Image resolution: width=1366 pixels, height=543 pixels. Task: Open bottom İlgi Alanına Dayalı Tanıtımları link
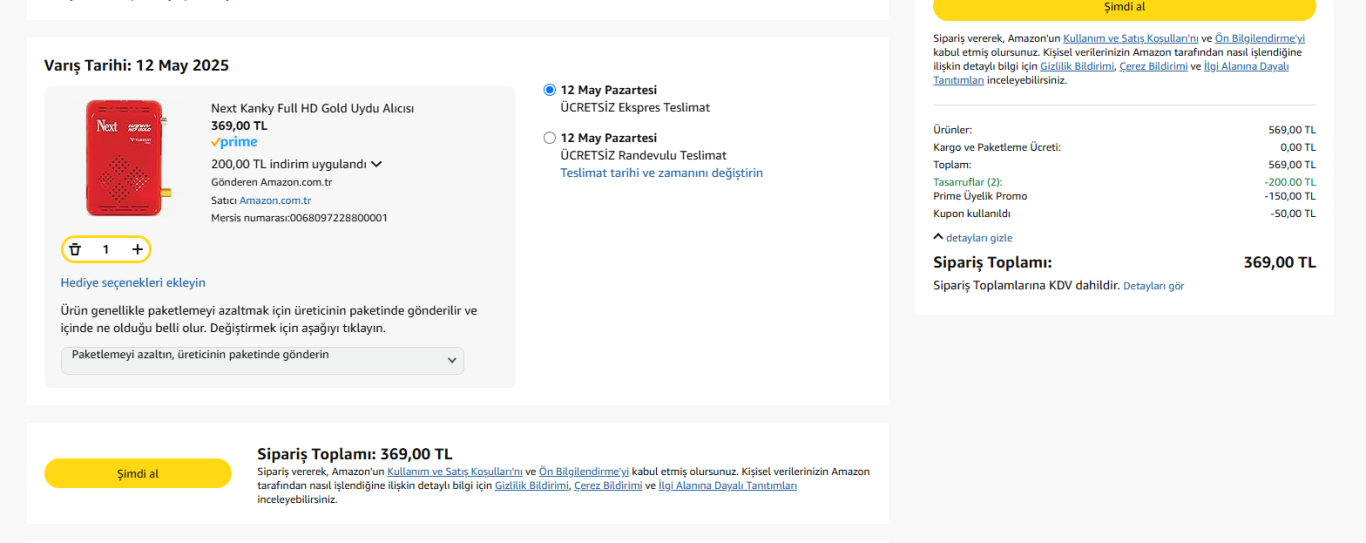pyautogui.click(x=728, y=486)
